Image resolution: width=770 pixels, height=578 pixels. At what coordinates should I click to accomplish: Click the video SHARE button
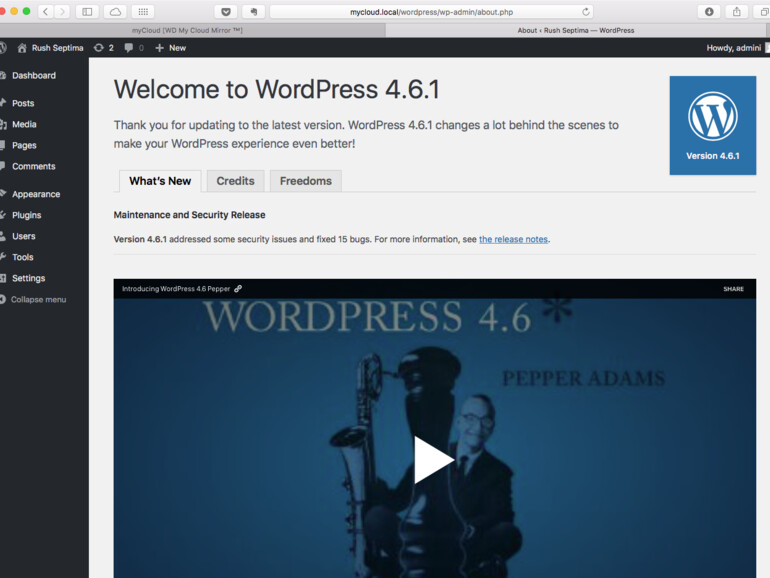tap(733, 289)
